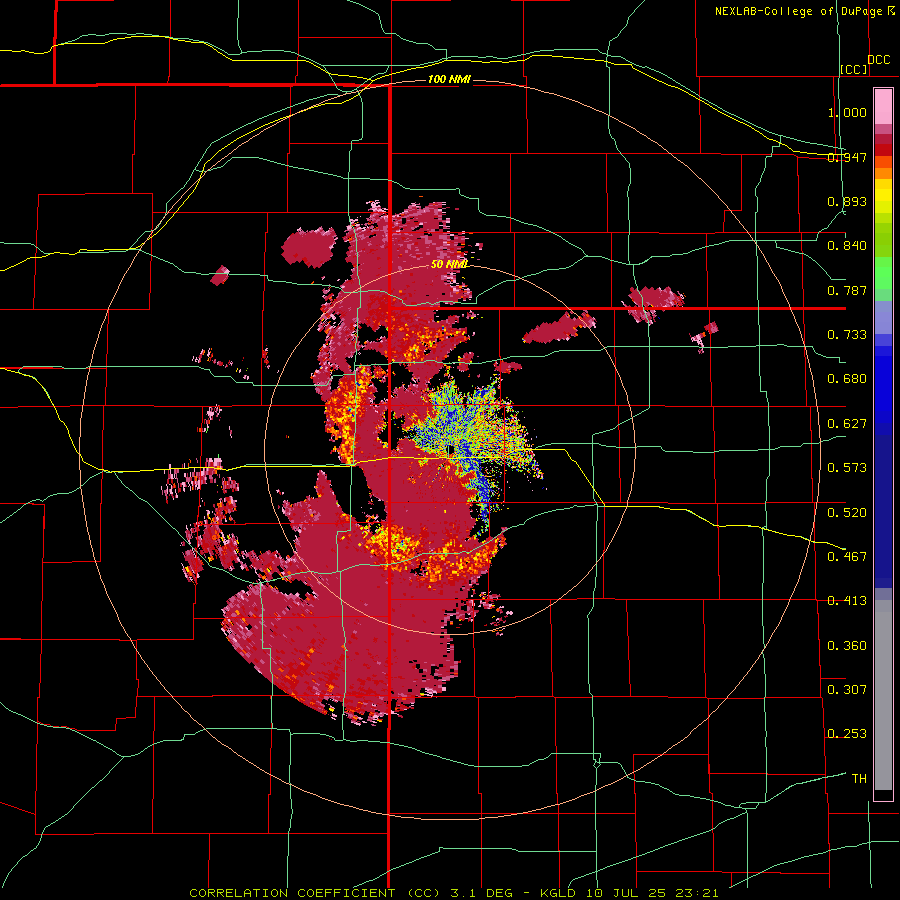900x900 pixels.
Task: Click the 0.413 legend value
Action: point(847,601)
